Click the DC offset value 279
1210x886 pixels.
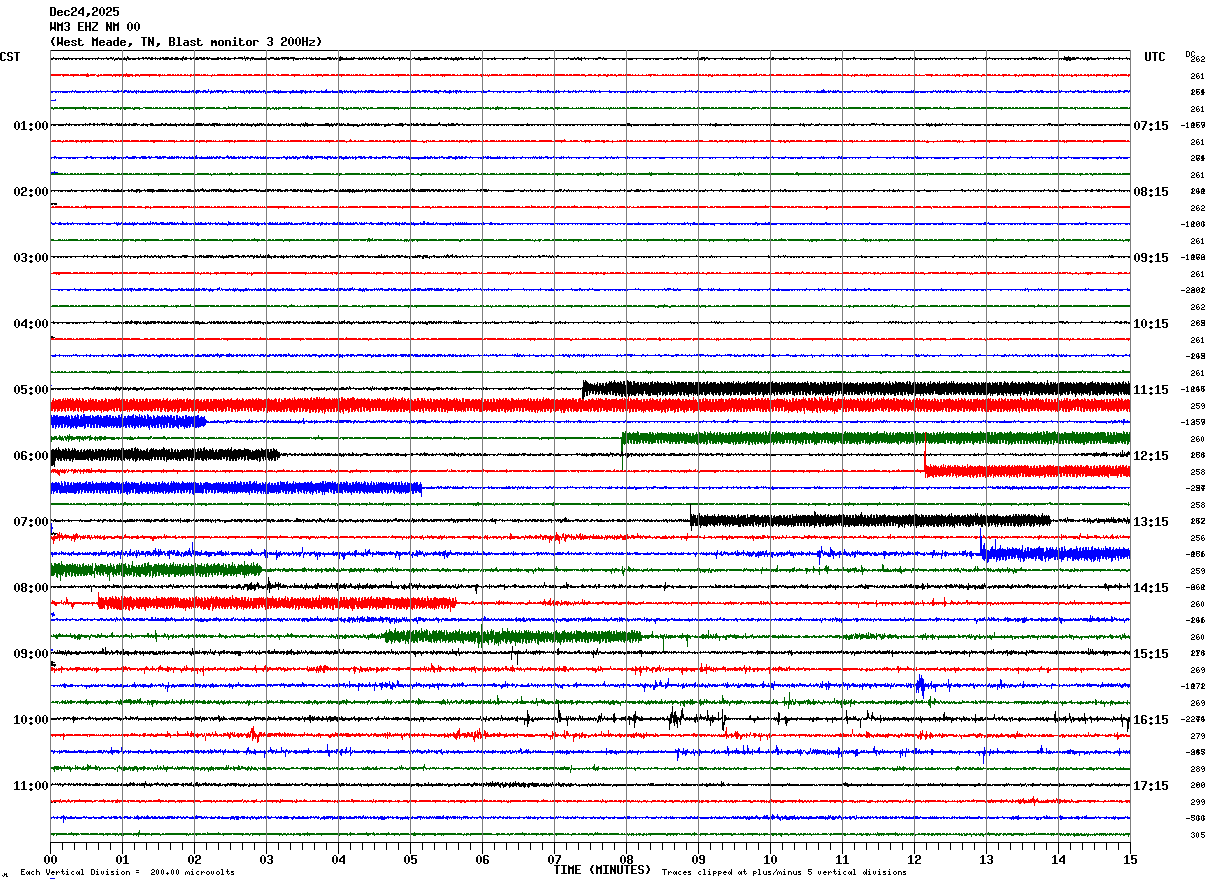[x=1197, y=736]
